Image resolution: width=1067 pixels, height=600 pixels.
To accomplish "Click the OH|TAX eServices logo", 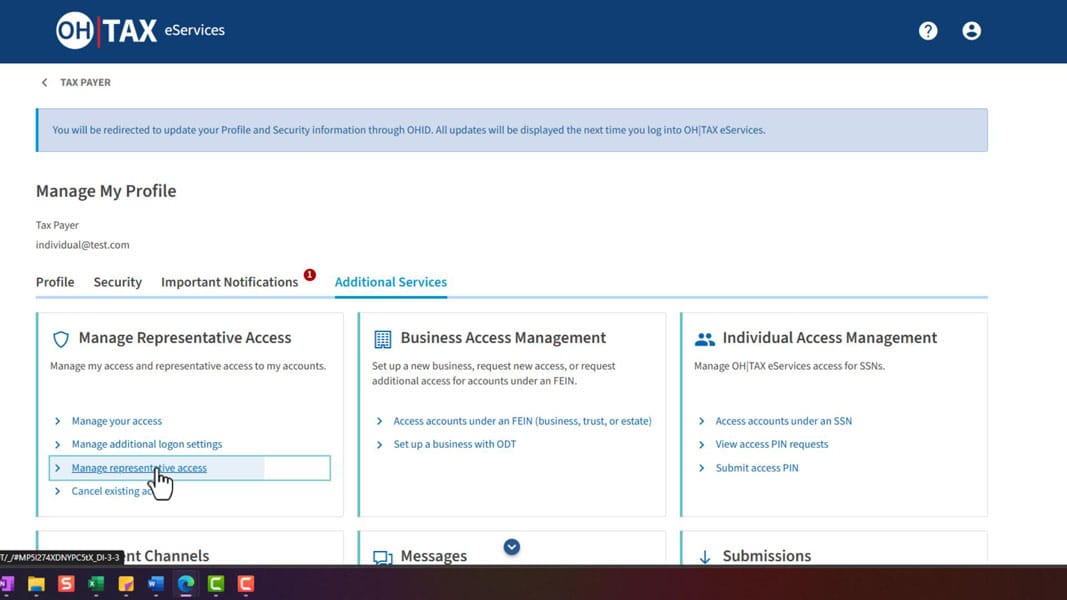I will 140,31.
